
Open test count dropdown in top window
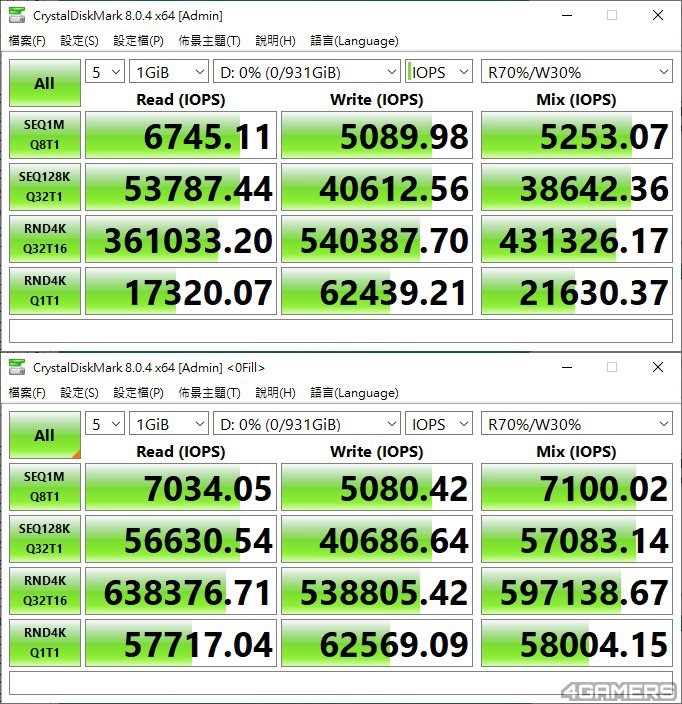(x=105, y=72)
